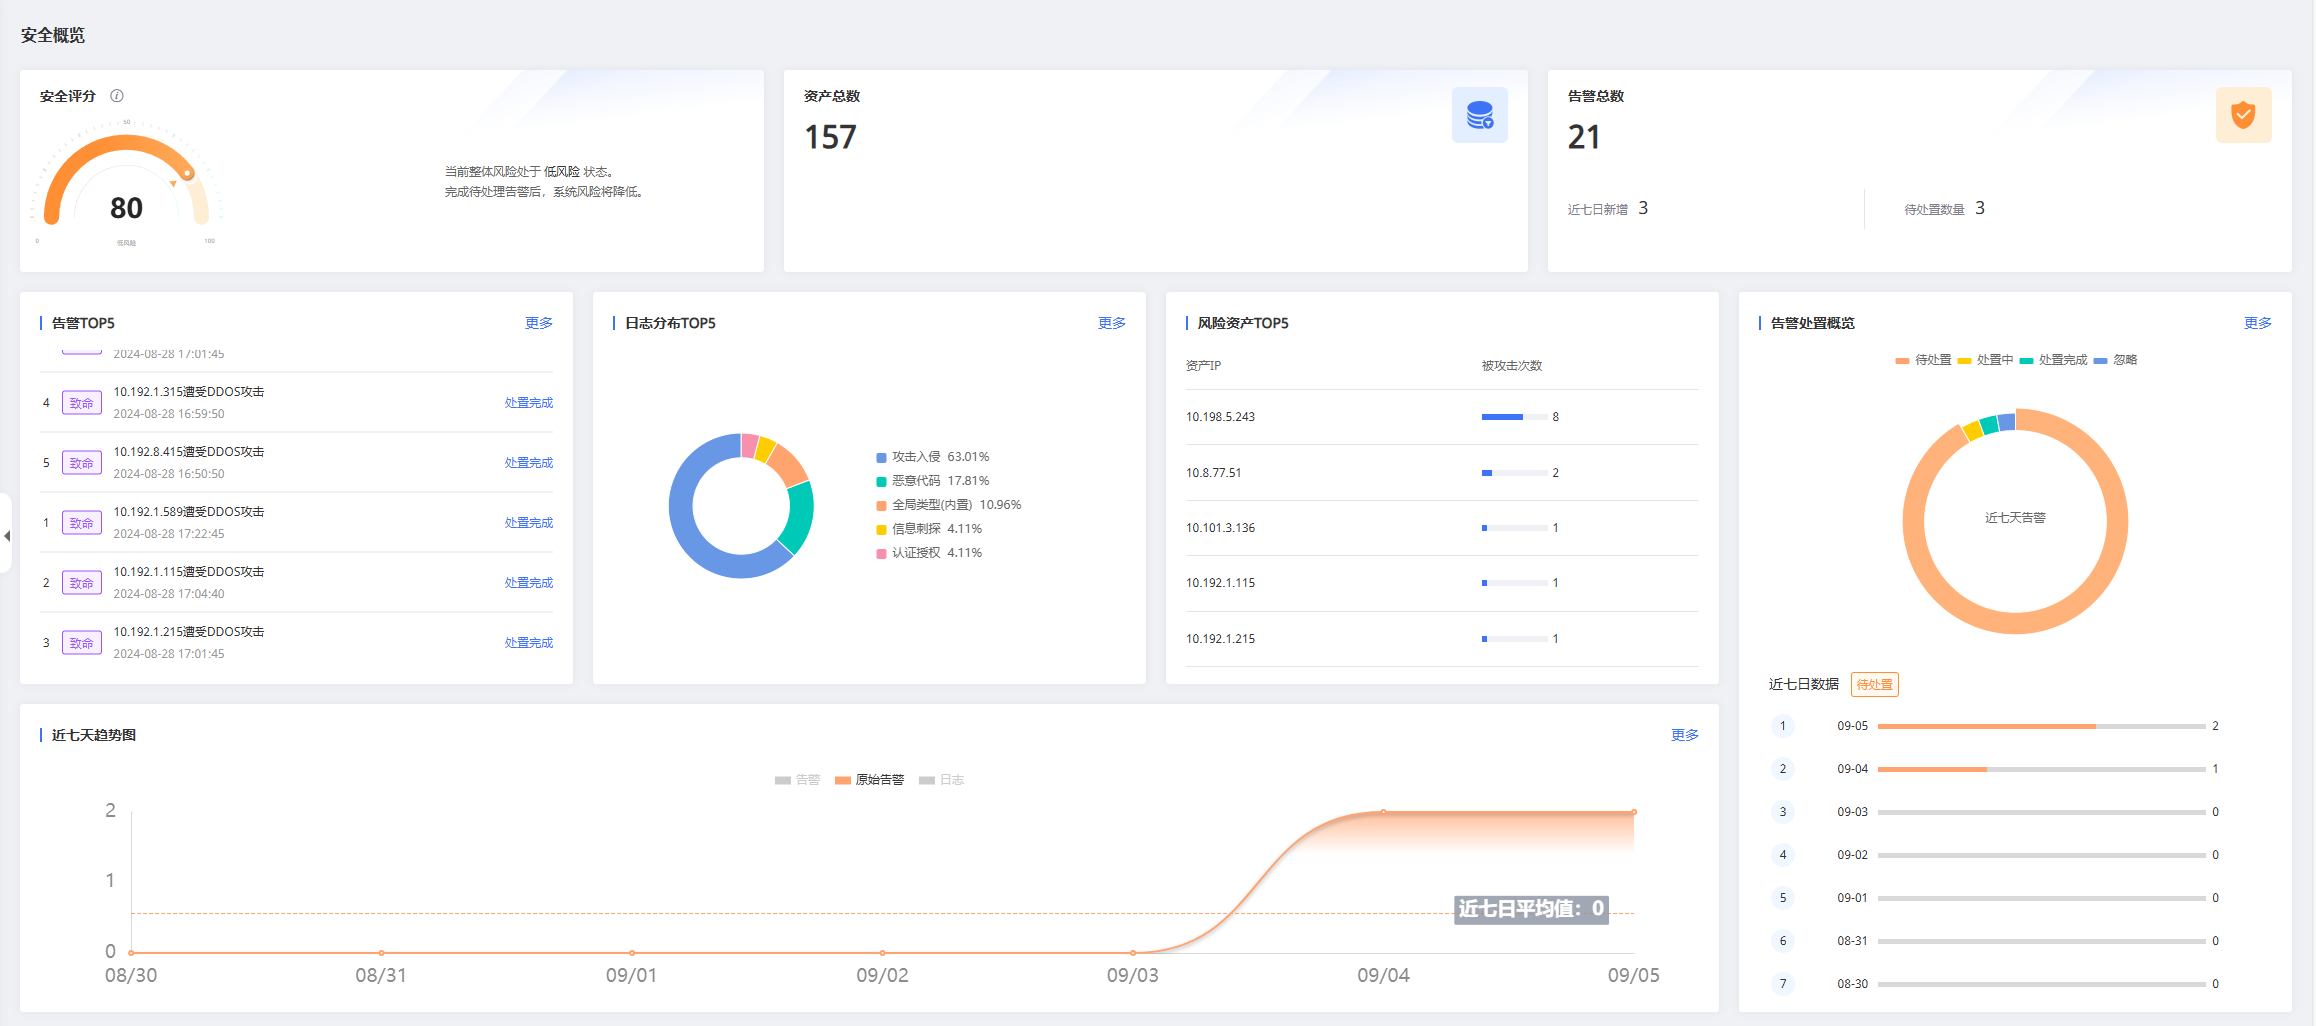Click 处置完成 for 10.192.8.415 alert
The image size is (2316, 1026).
[529, 463]
